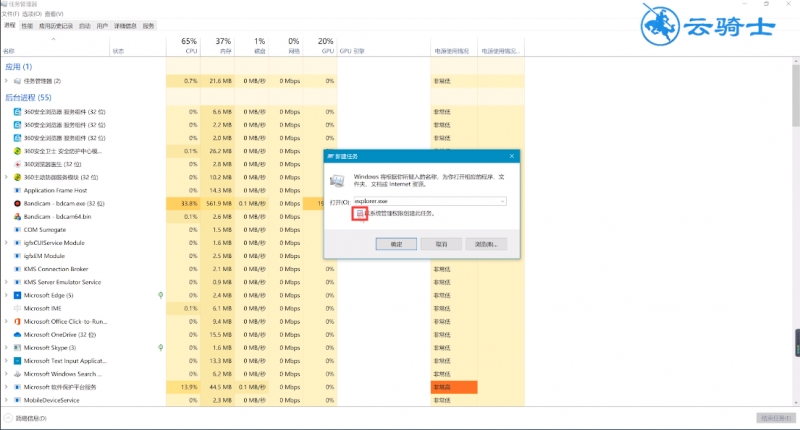Click the Bandicam bdcam64.bin icon
The height and width of the screenshot is (430, 800).
pyautogui.click(x=17, y=217)
